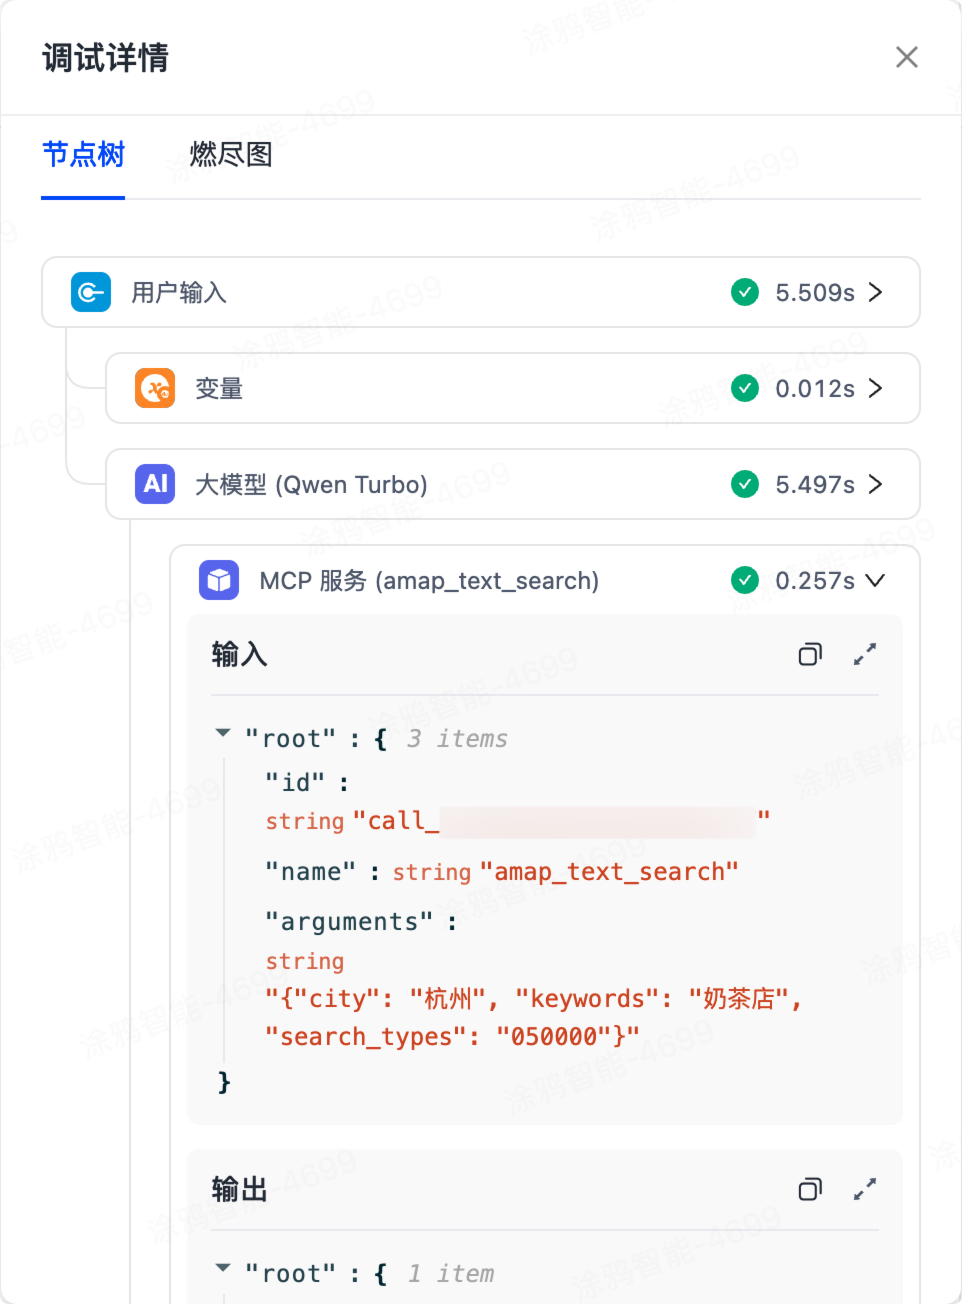This screenshot has width=962, height=1304.
Task: Close the debug details panel
Action: (907, 57)
